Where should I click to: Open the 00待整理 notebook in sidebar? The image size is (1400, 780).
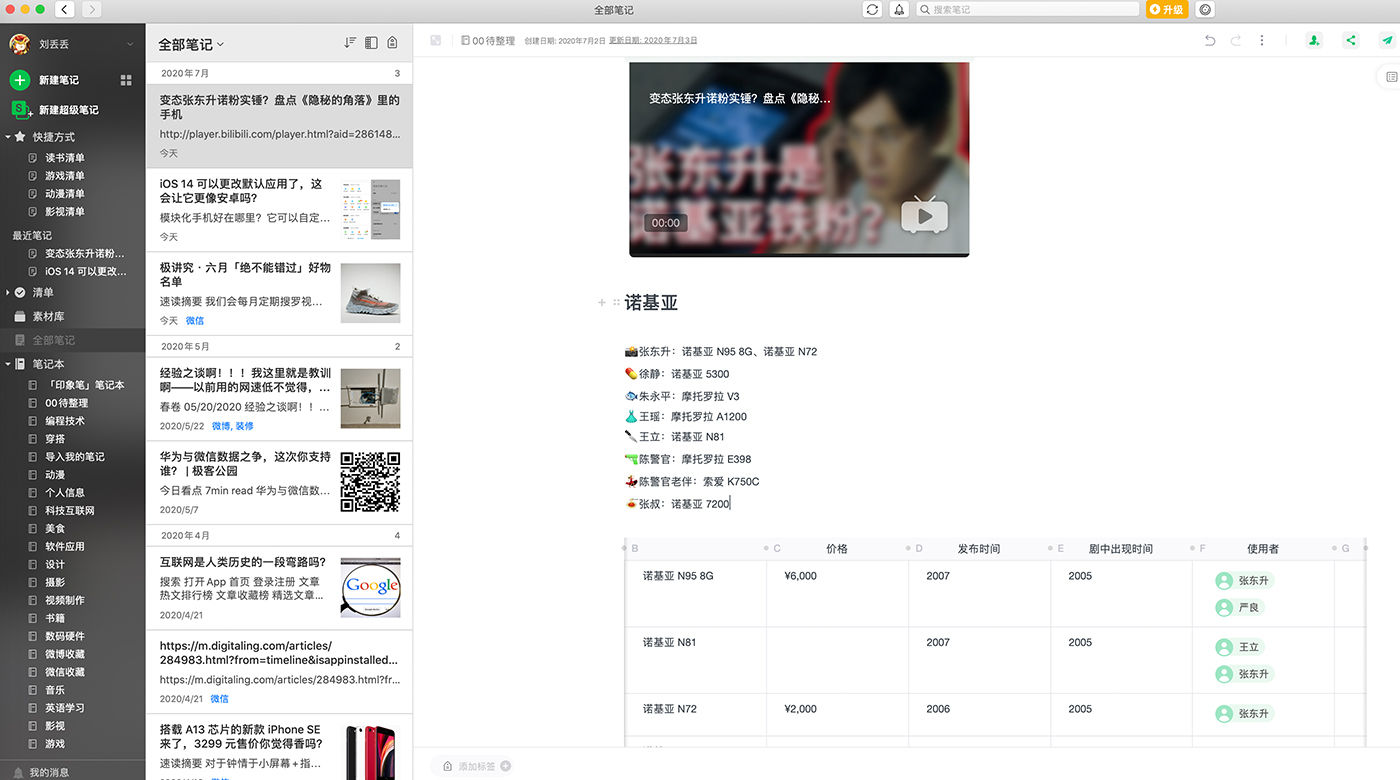click(66, 403)
